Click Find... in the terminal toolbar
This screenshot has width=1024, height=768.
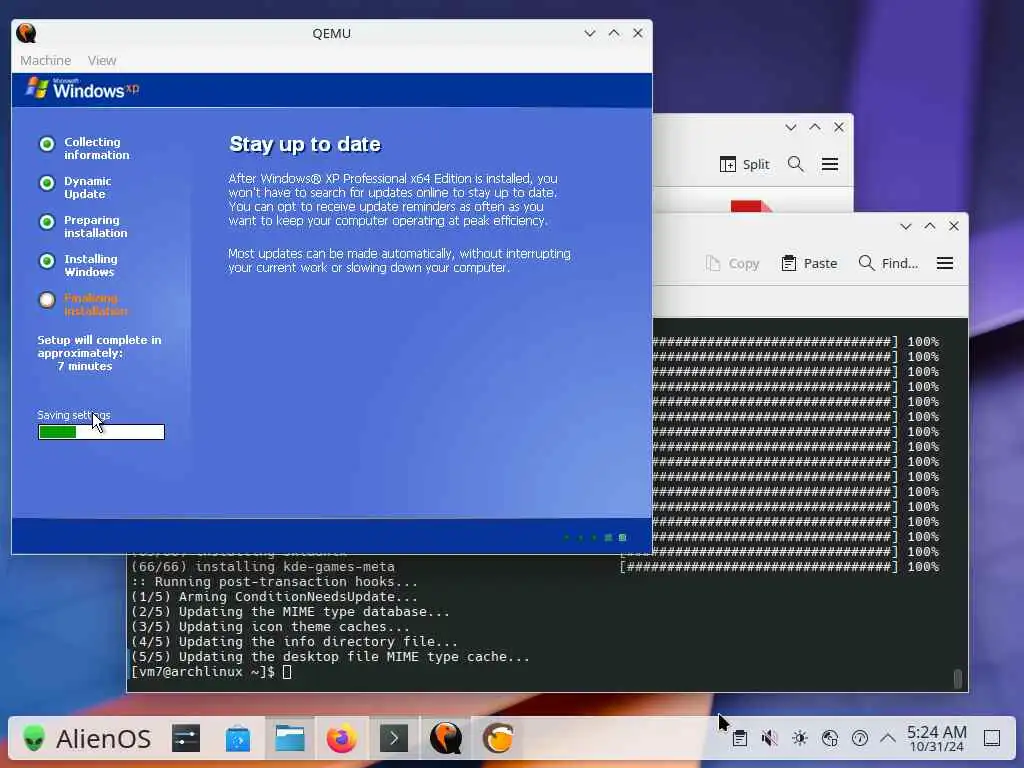888,263
